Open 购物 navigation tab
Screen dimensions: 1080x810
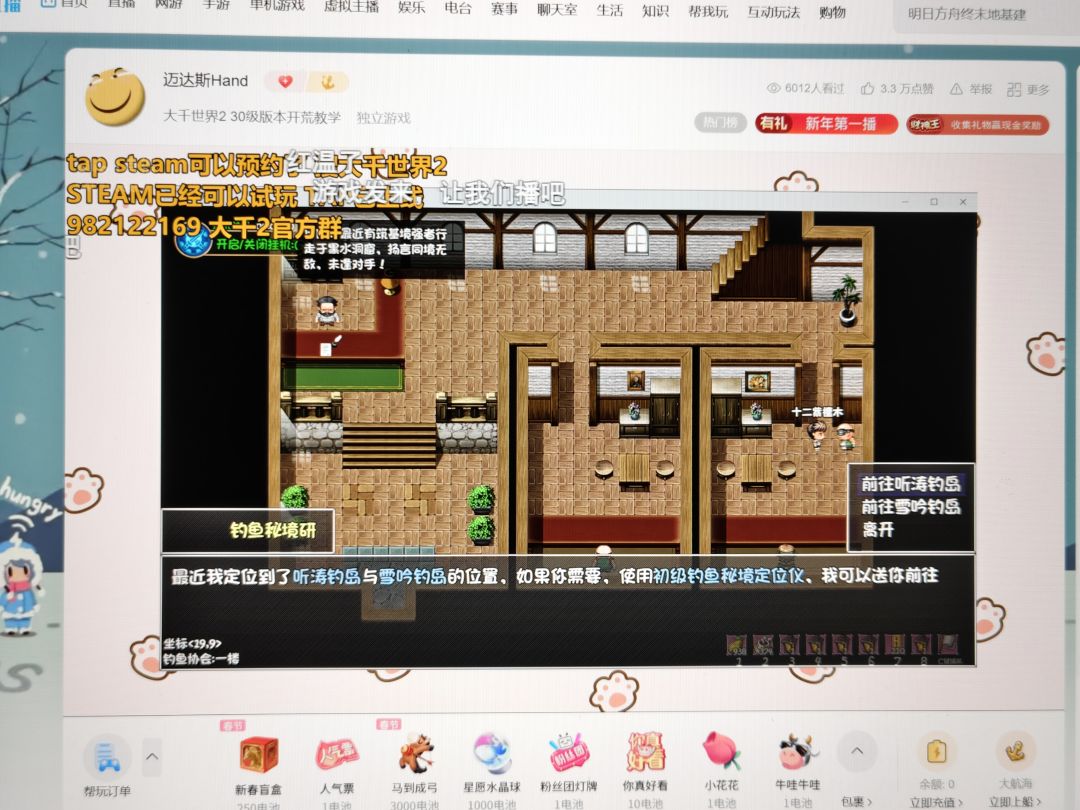pyautogui.click(x=832, y=12)
